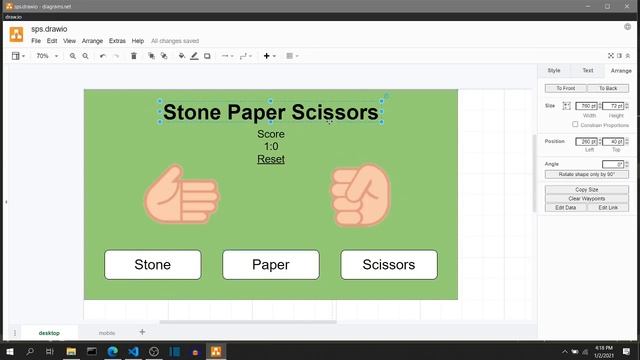
Task: Open the Line Color pencil tool
Action: coord(194,56)
